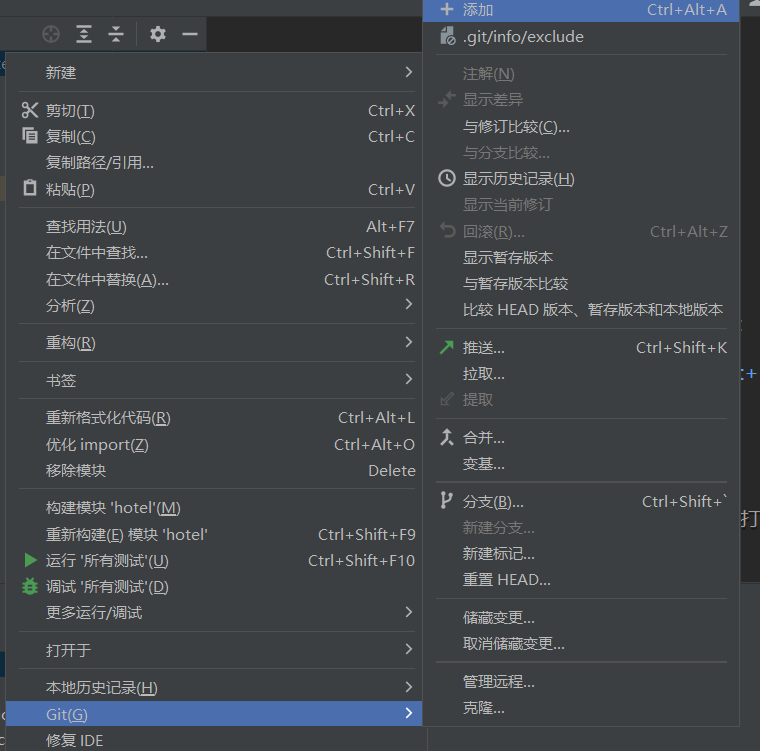Choose 重置 HEAD... menu item
Viewport: 760px width, 751px height.
point(581,579)
